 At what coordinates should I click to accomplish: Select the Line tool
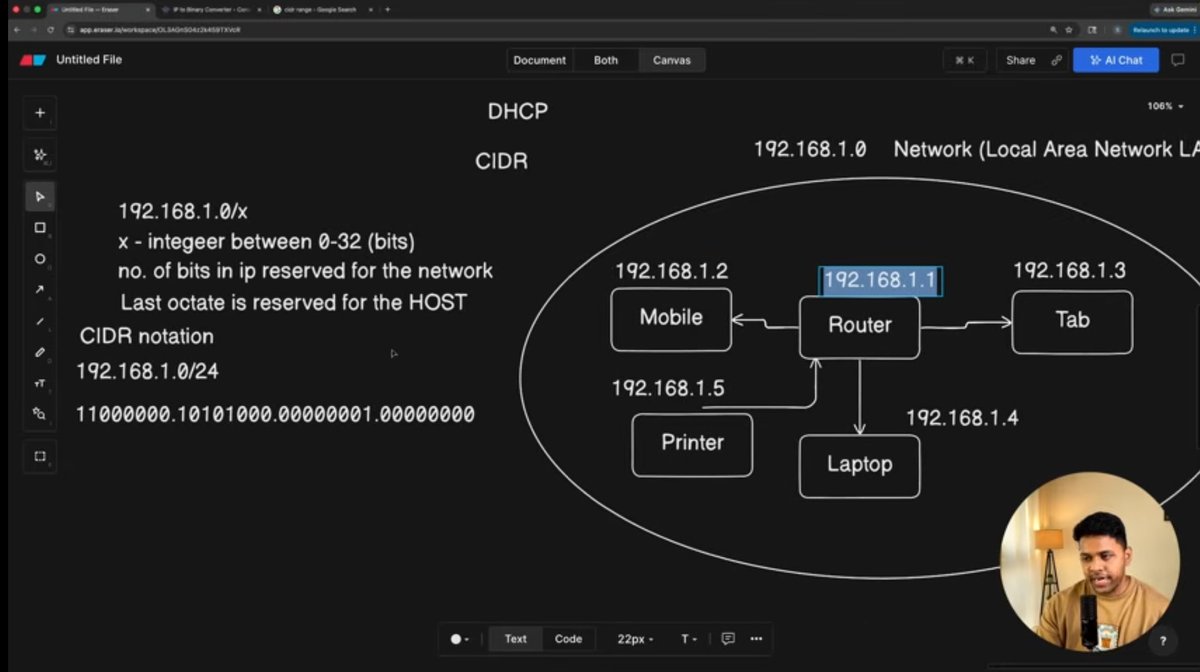40,321
